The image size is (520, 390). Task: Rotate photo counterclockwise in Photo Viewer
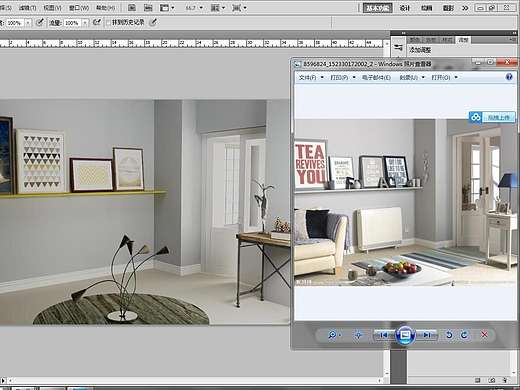(449, 335)
